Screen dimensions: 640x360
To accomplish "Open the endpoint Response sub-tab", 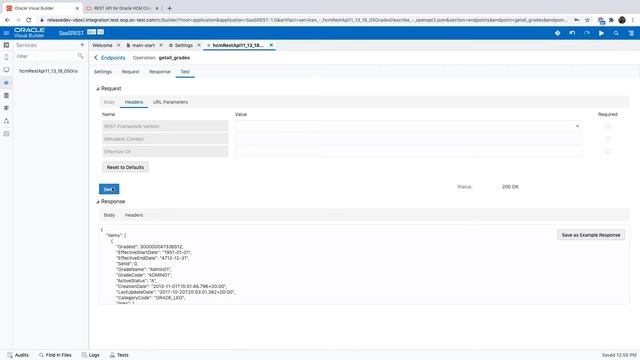I will pos(160,72).
